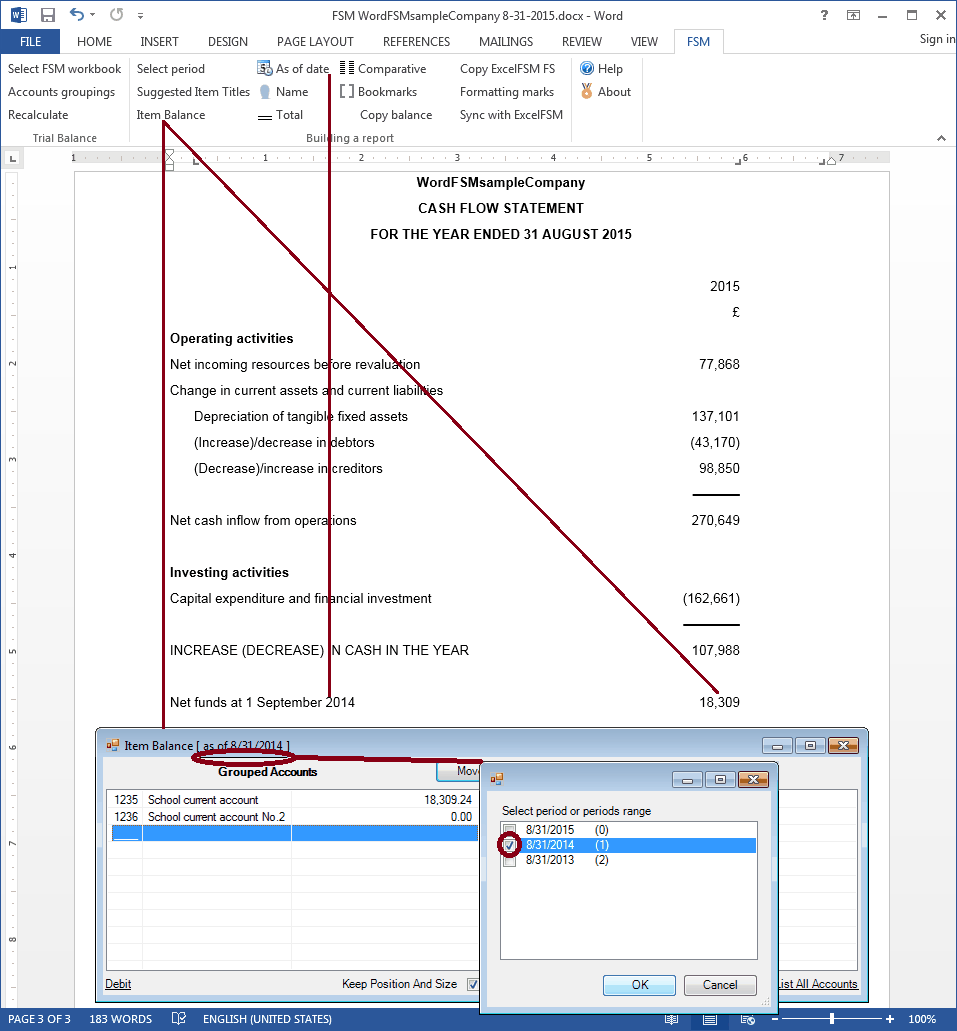The height and width of the screenshot is (1031, 957).
Task: Switch to Web Layout view
Action: [x=748, y=1019]
